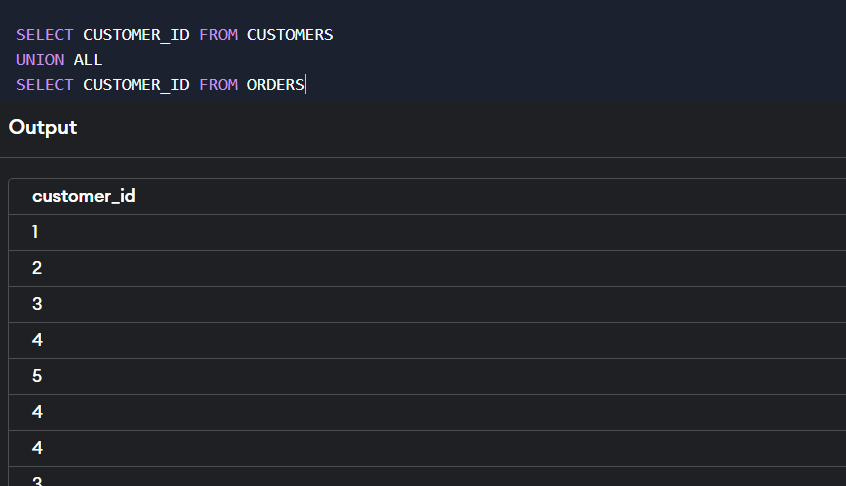Select the third row showing value 4
Viewport: 846px width, 486px height.
point(427,448)
